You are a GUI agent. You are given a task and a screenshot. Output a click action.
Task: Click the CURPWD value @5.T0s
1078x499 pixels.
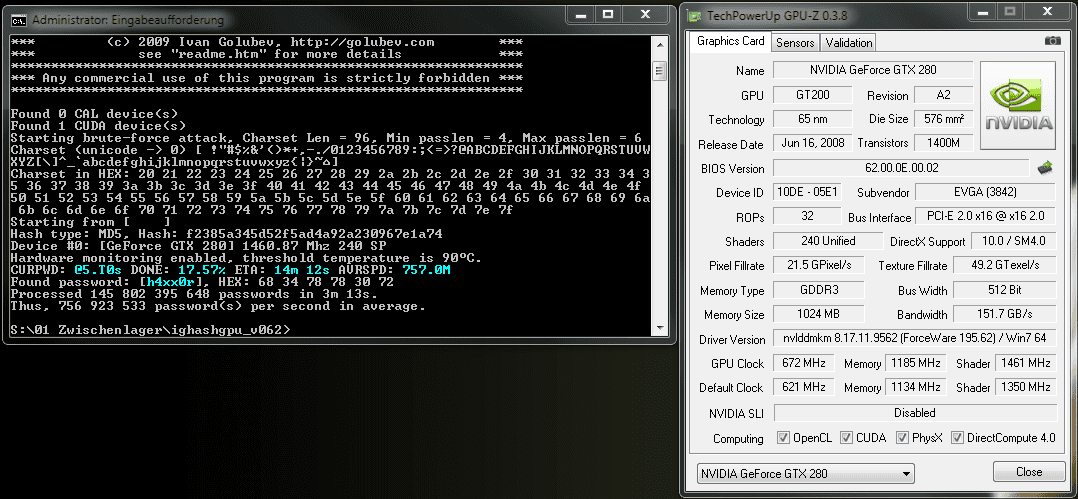pyautogui.click(x=98, y=270)
